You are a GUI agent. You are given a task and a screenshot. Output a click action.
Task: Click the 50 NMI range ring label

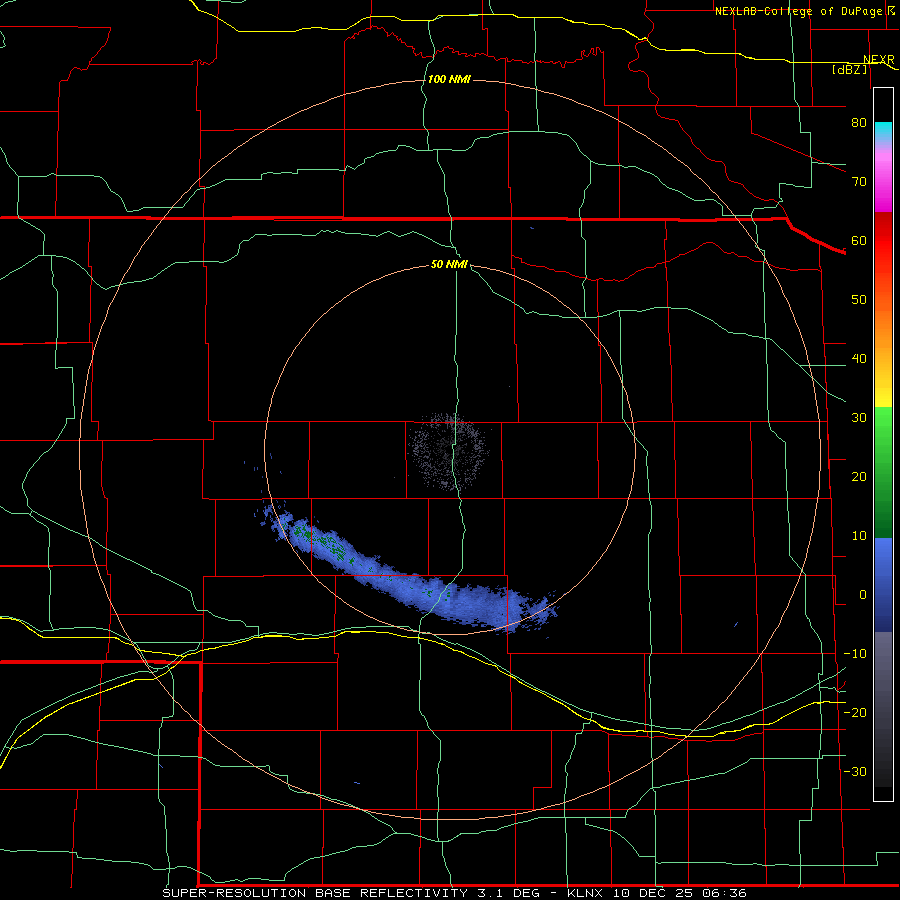coord(449,264)
